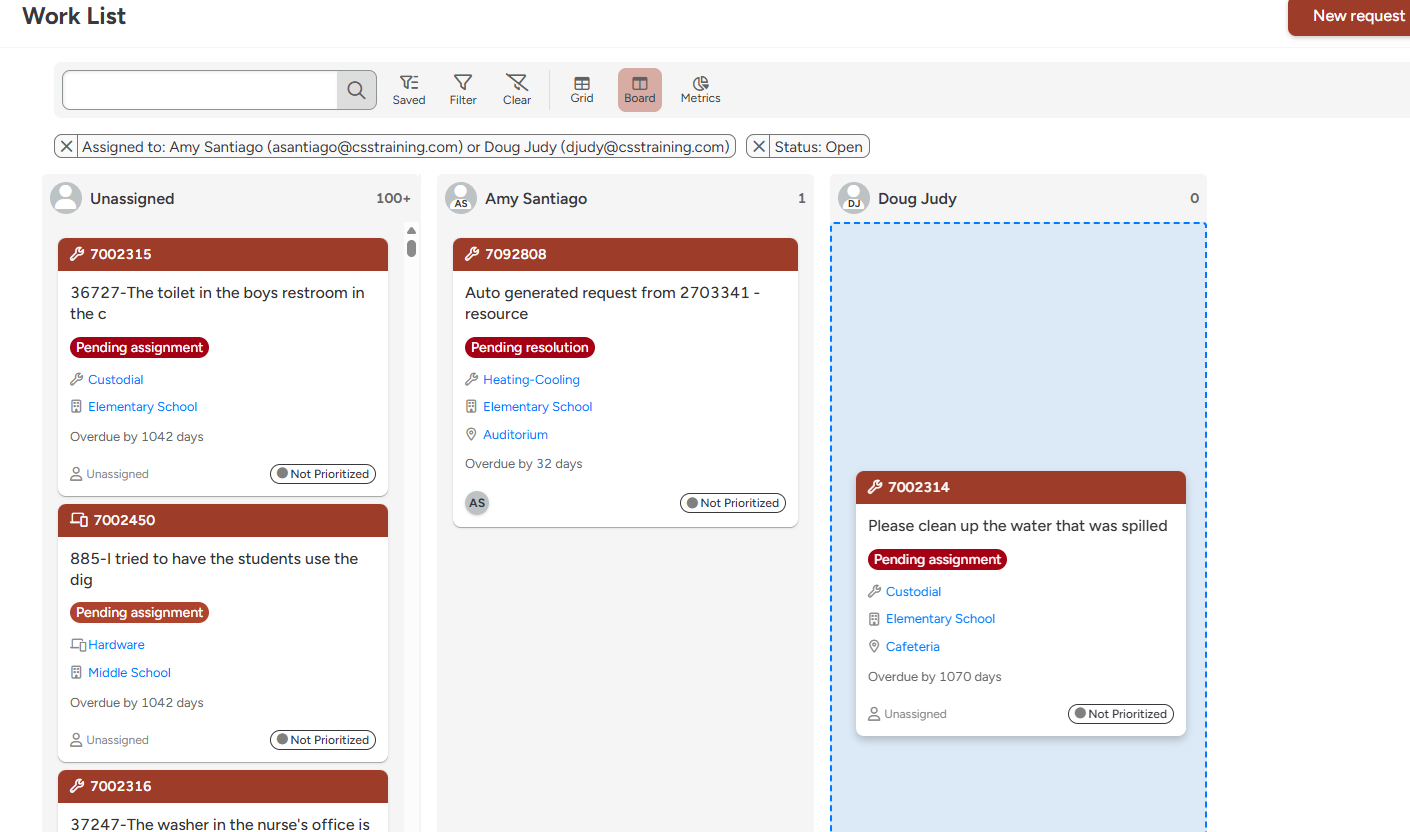Select the Board view
The height and width of the screenshot is (832, 1410).
coord(640,89)
